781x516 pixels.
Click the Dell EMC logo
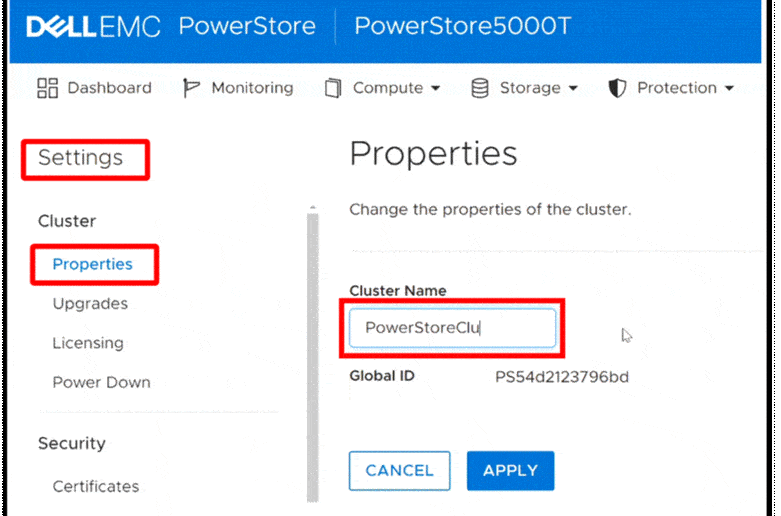point(93,27)
